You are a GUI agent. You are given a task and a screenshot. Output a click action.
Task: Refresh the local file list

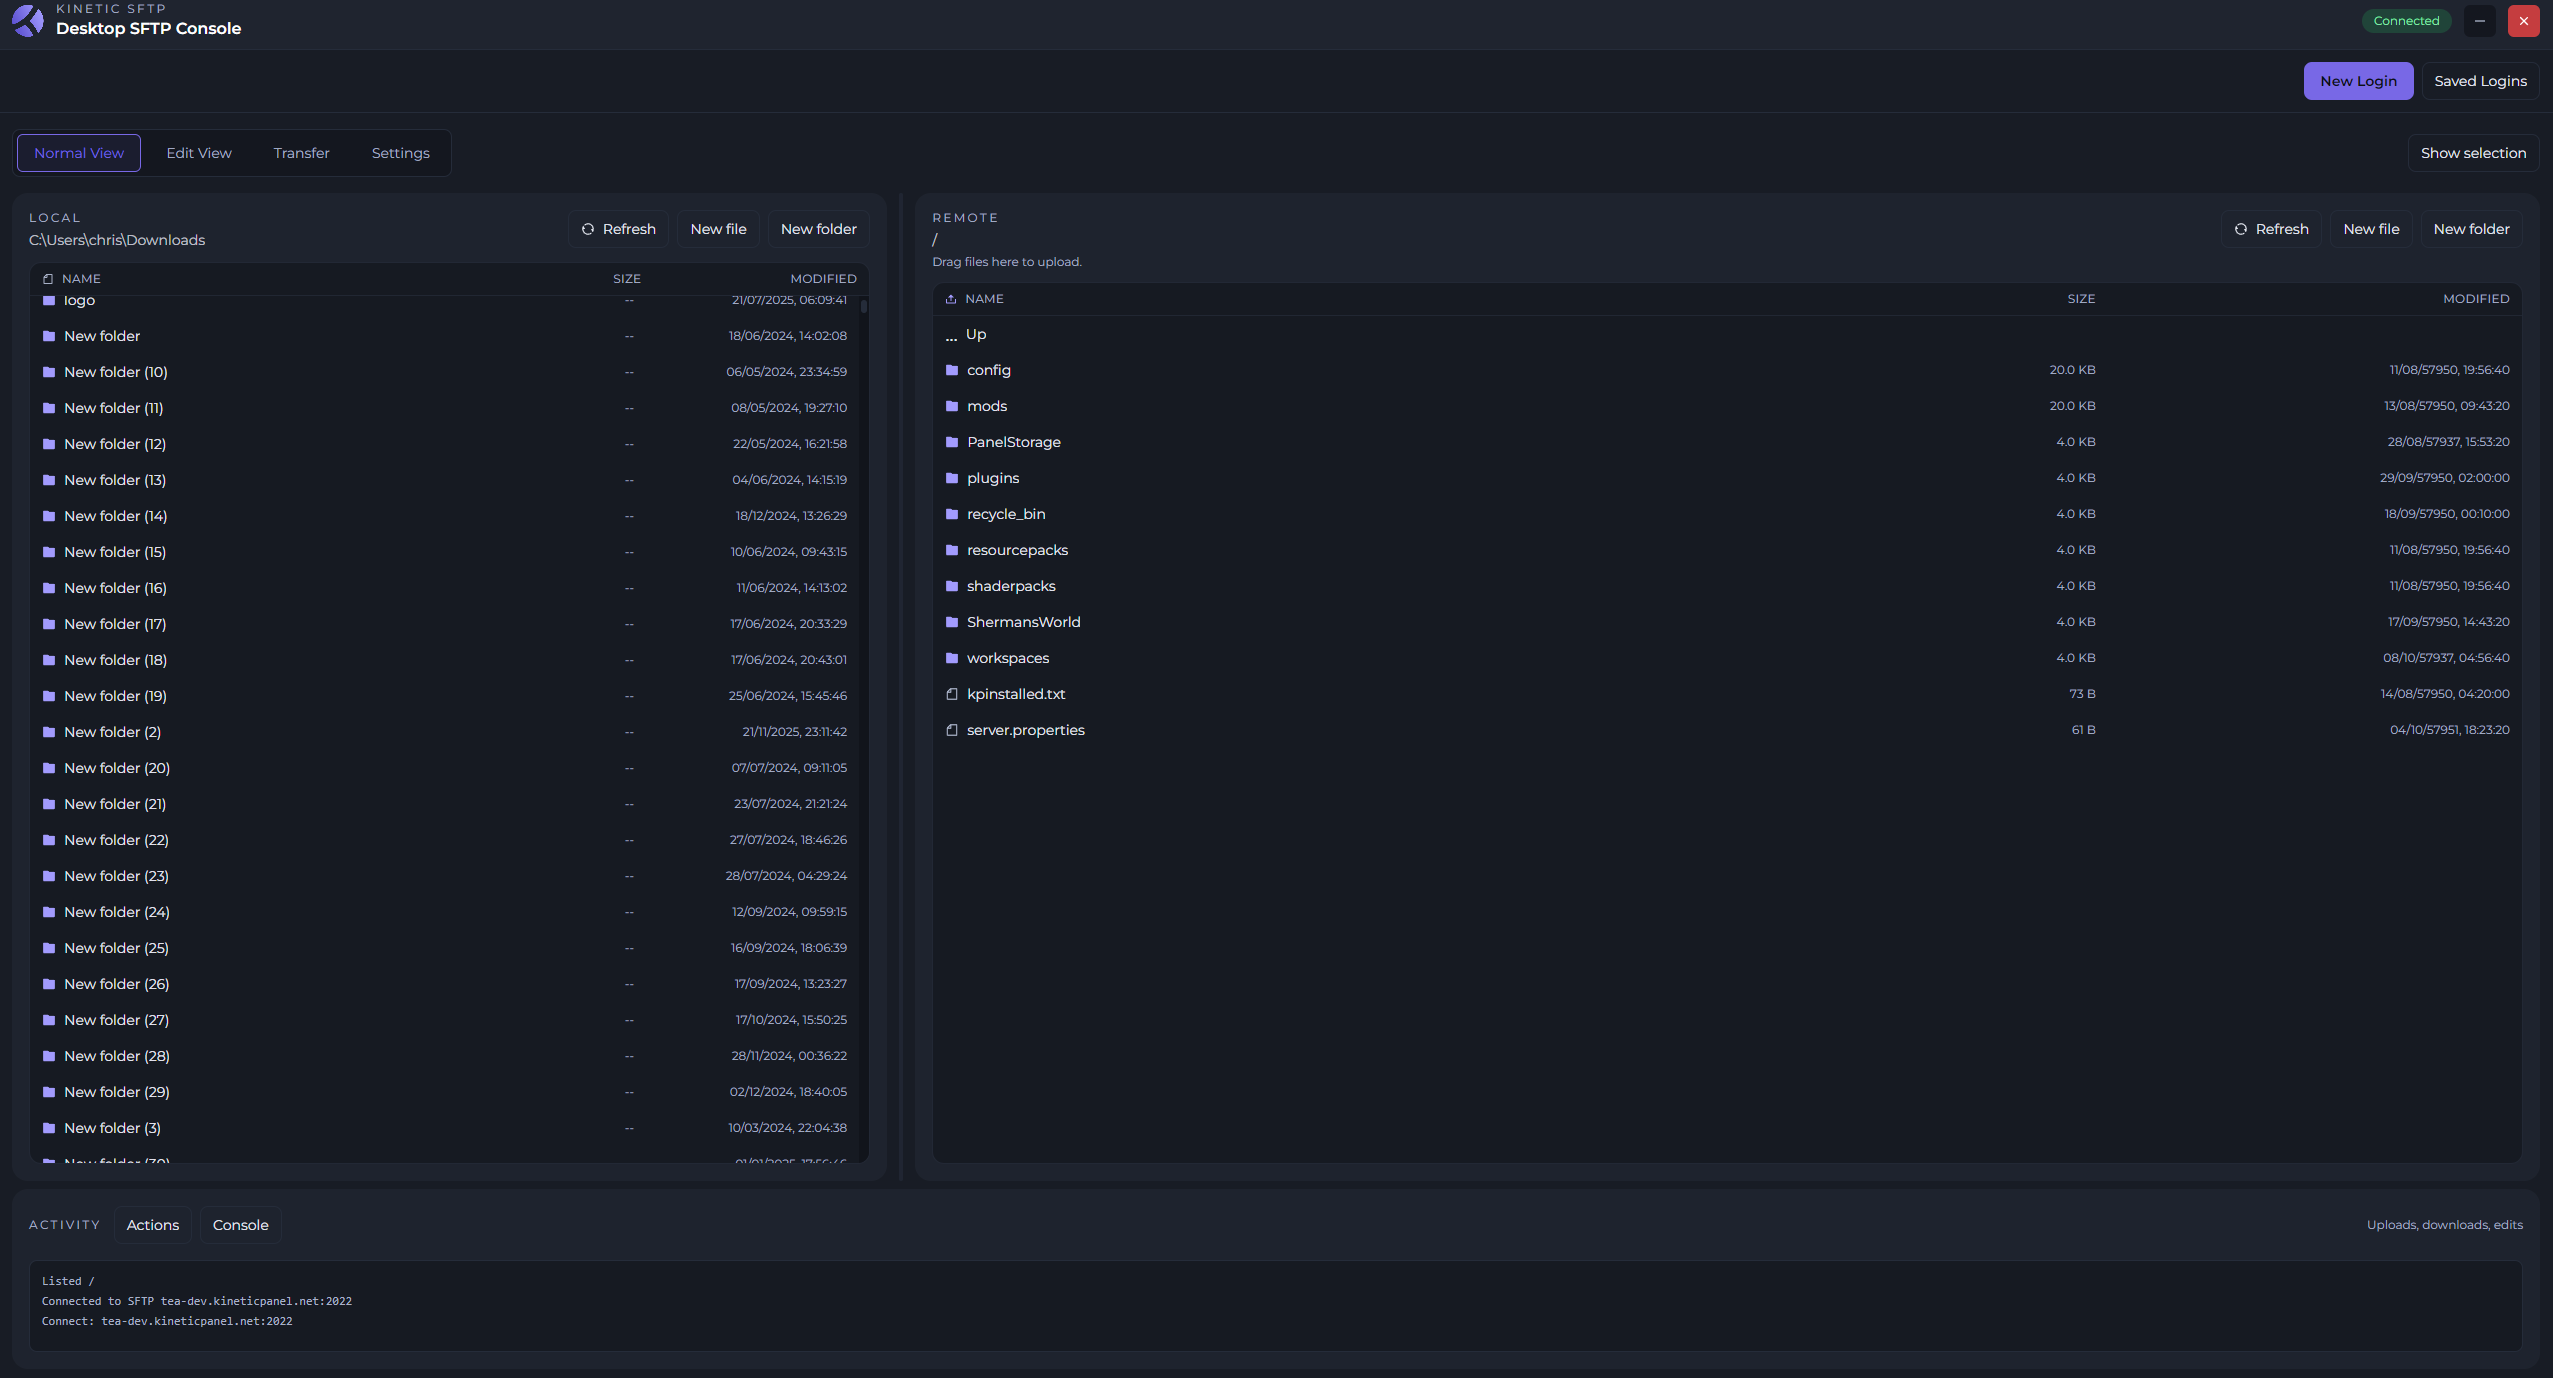pyautogui.click(x=619, y=229)
